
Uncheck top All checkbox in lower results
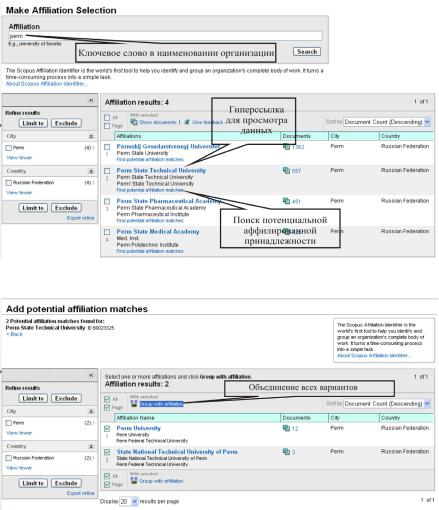click(107, 399)
